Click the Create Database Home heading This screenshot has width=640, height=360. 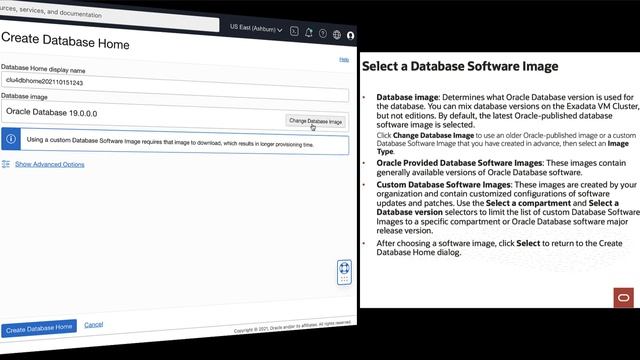[x=65, y=41]
